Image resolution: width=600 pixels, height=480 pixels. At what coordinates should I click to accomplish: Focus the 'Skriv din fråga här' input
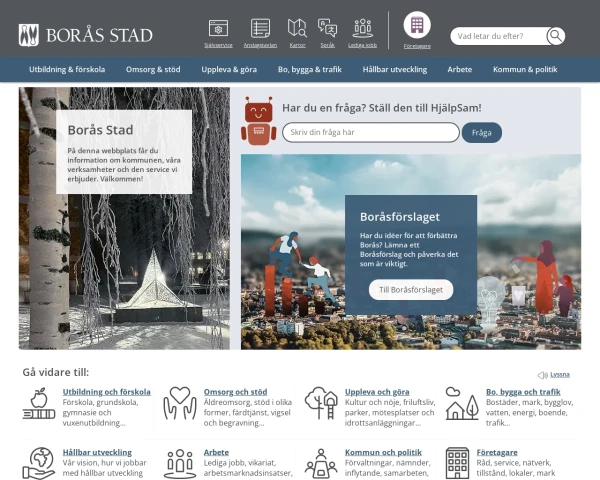(371, 132)
